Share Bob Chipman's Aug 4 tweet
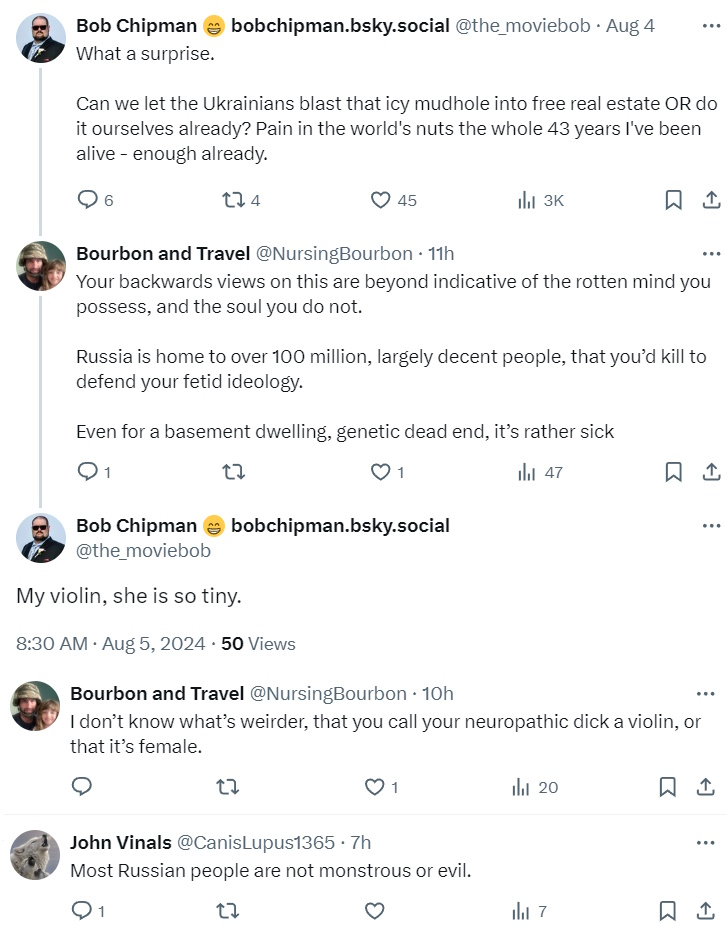This screenshot has width=727, height=926. pos(711,200)
